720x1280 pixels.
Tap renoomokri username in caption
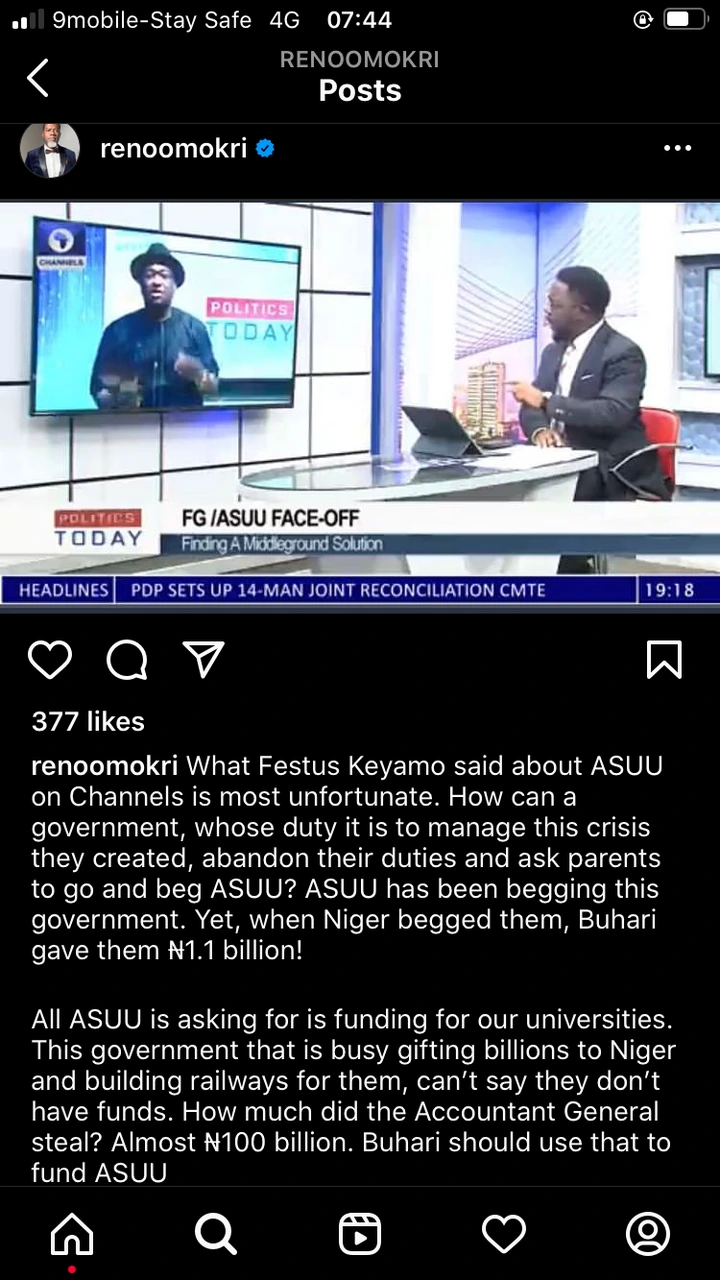105,767
